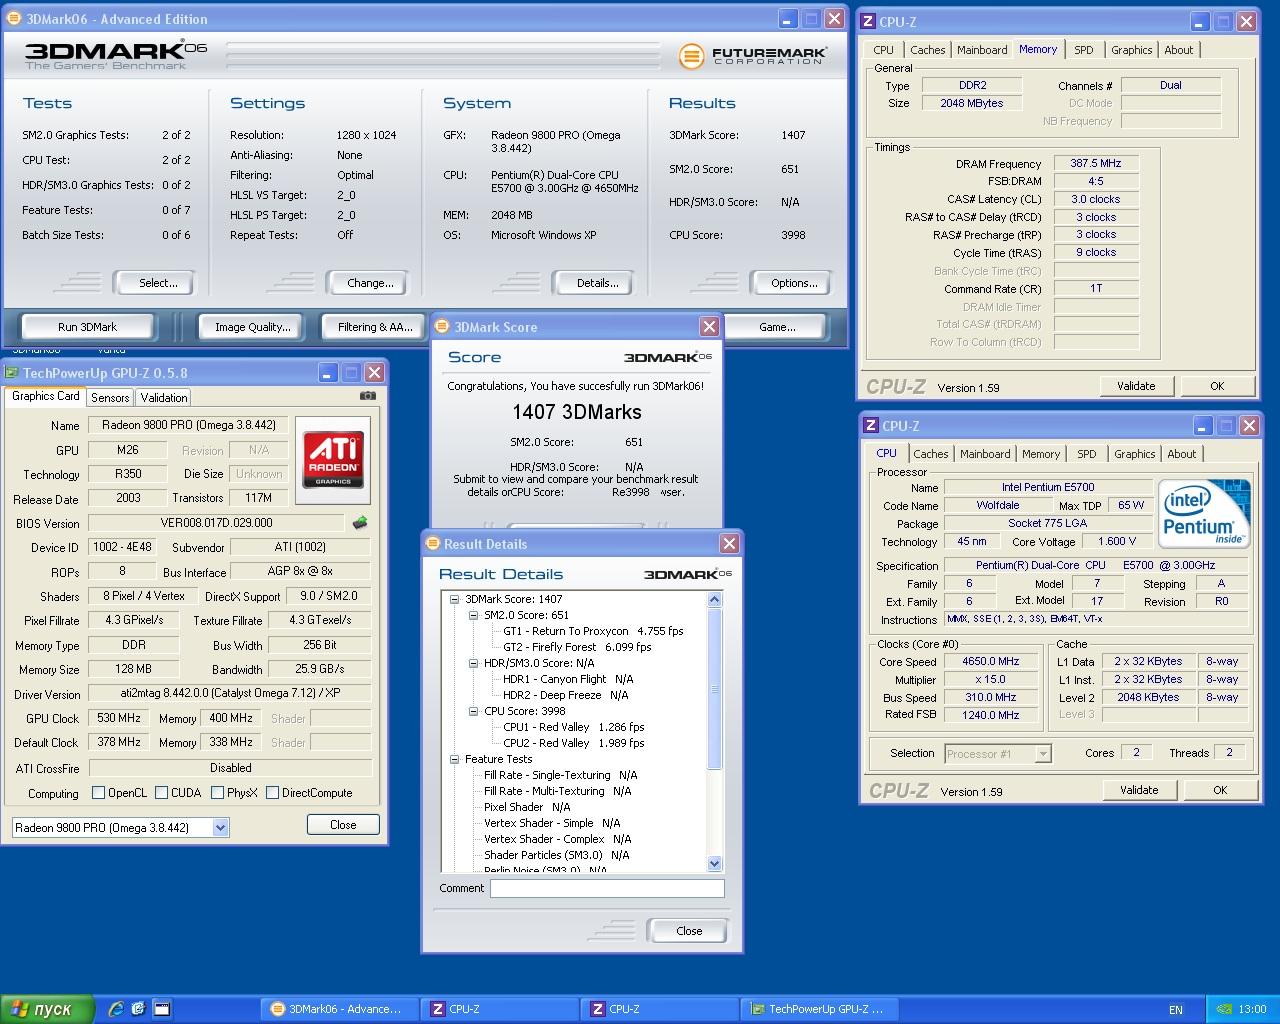Open the SPD tab in CPU-Z Memory window

tap(1084, 50)
